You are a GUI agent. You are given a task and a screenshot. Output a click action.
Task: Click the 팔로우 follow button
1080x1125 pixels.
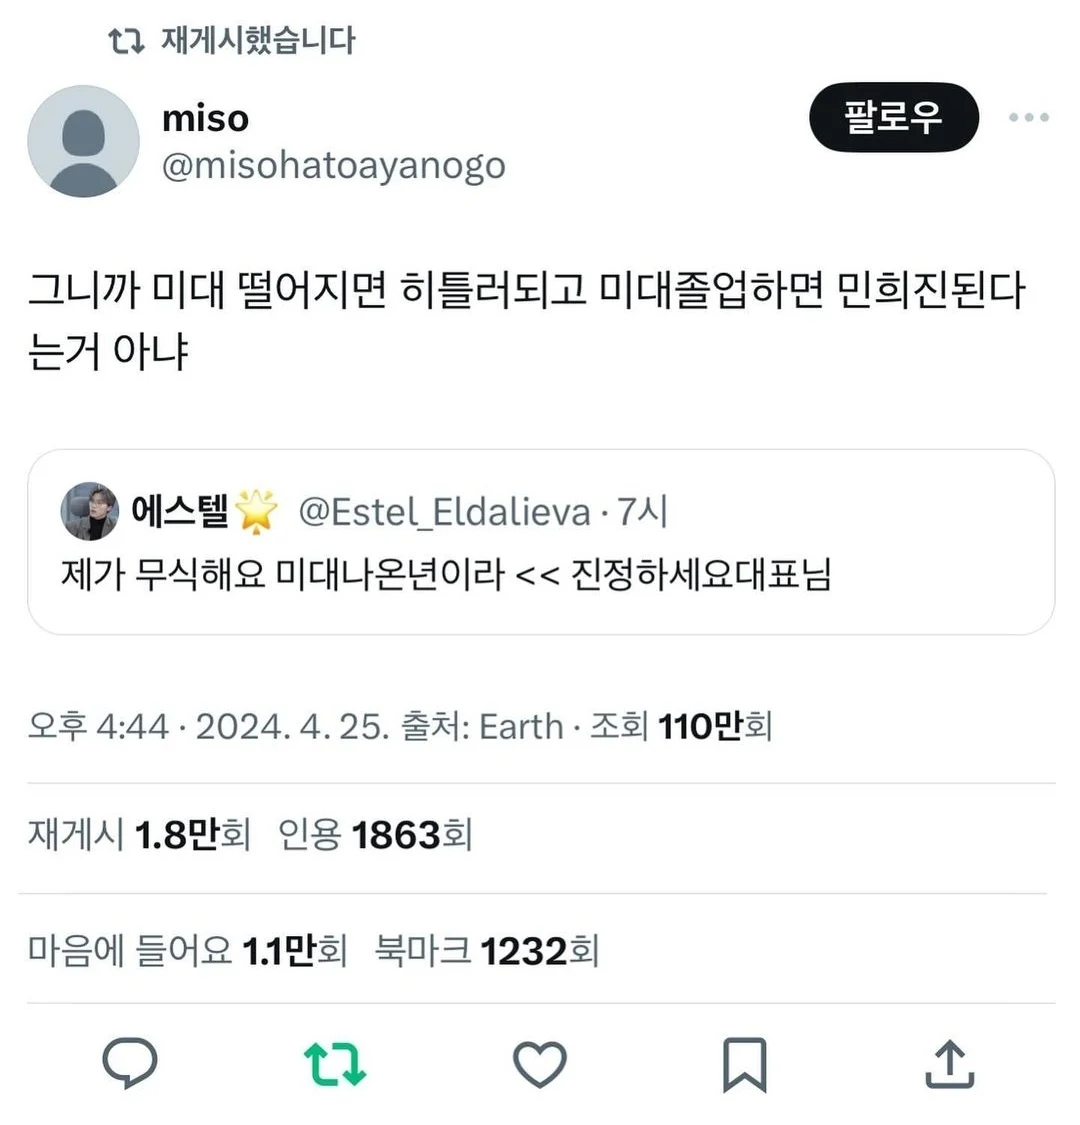[x=893, y=117]
